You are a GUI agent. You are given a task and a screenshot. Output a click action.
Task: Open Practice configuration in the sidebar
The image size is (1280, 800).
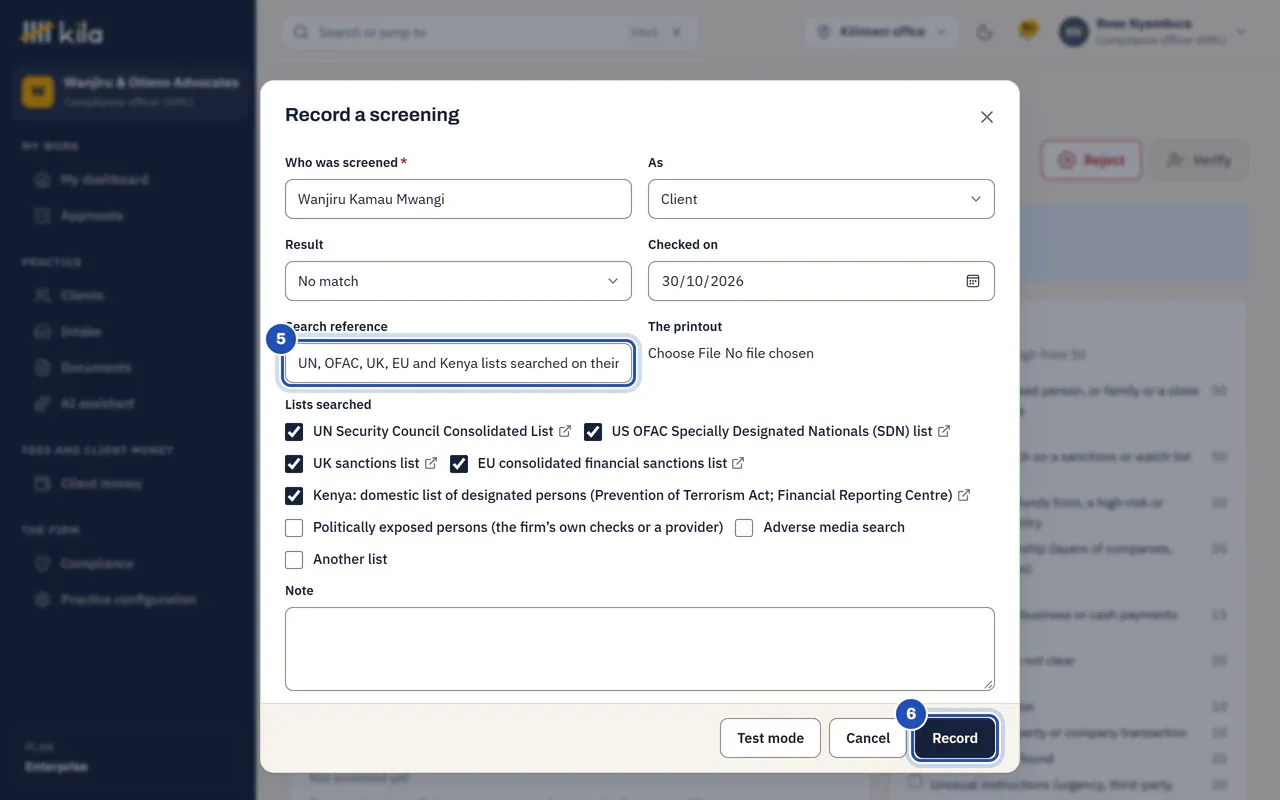coord(128,600)
